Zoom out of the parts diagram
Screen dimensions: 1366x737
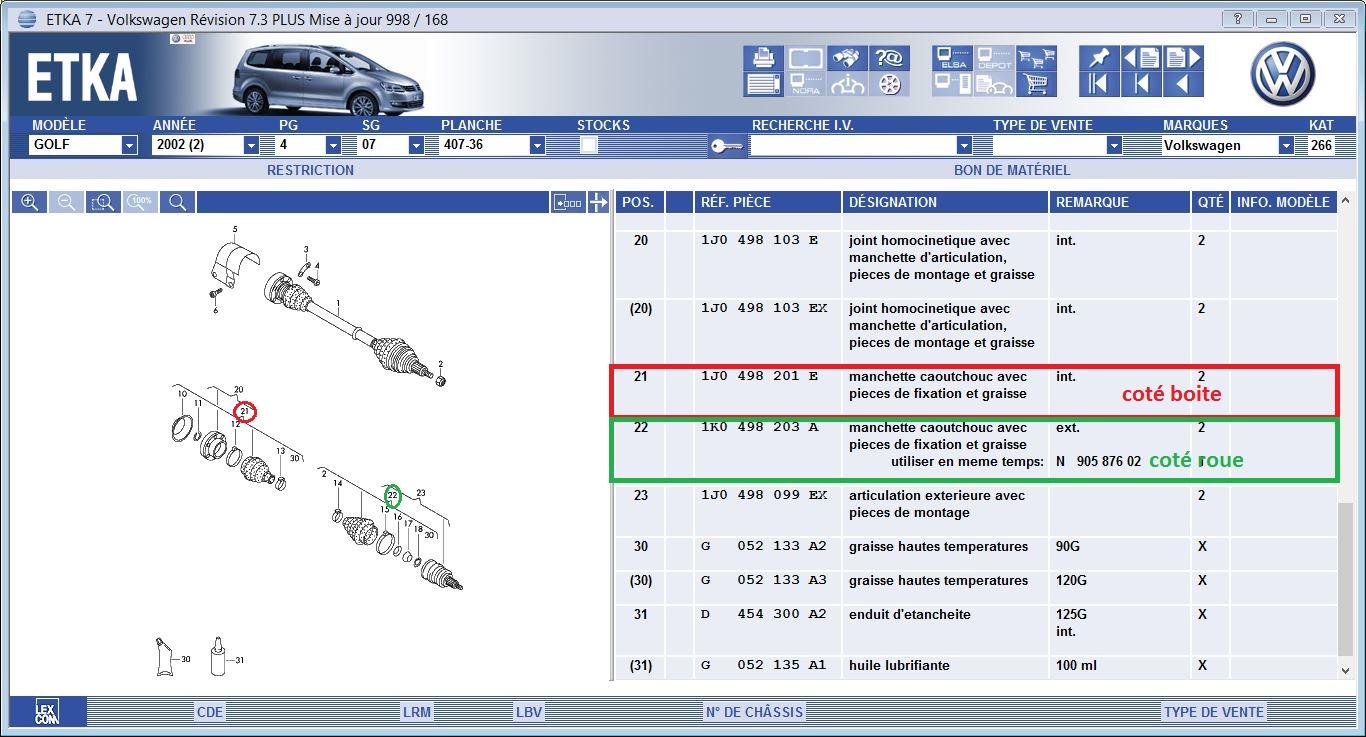coord(66,202)
